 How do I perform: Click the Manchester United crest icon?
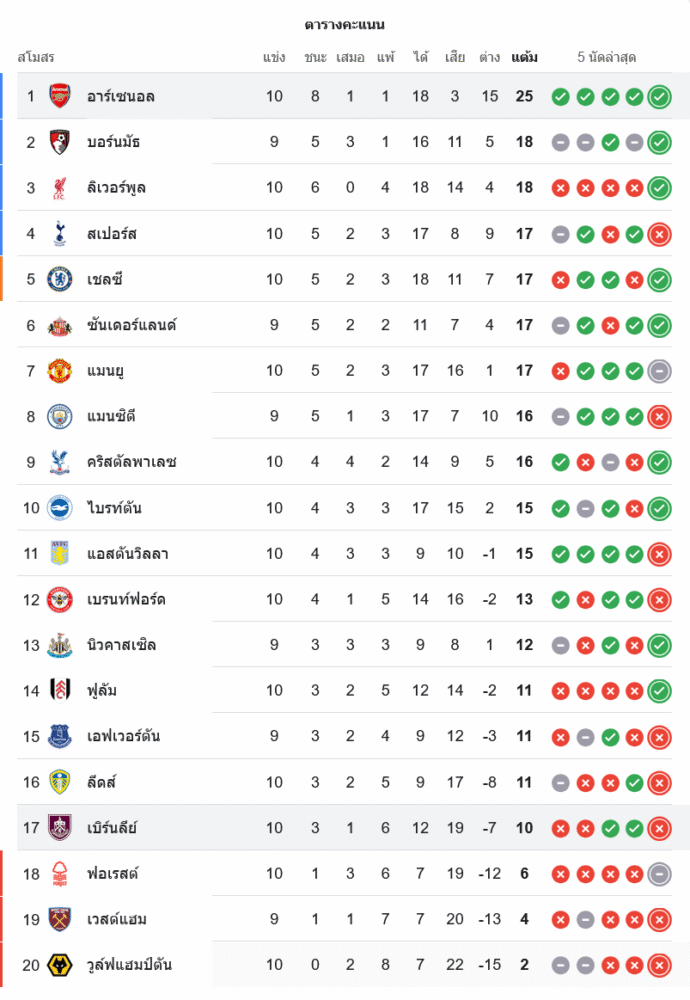click(60, 371)
